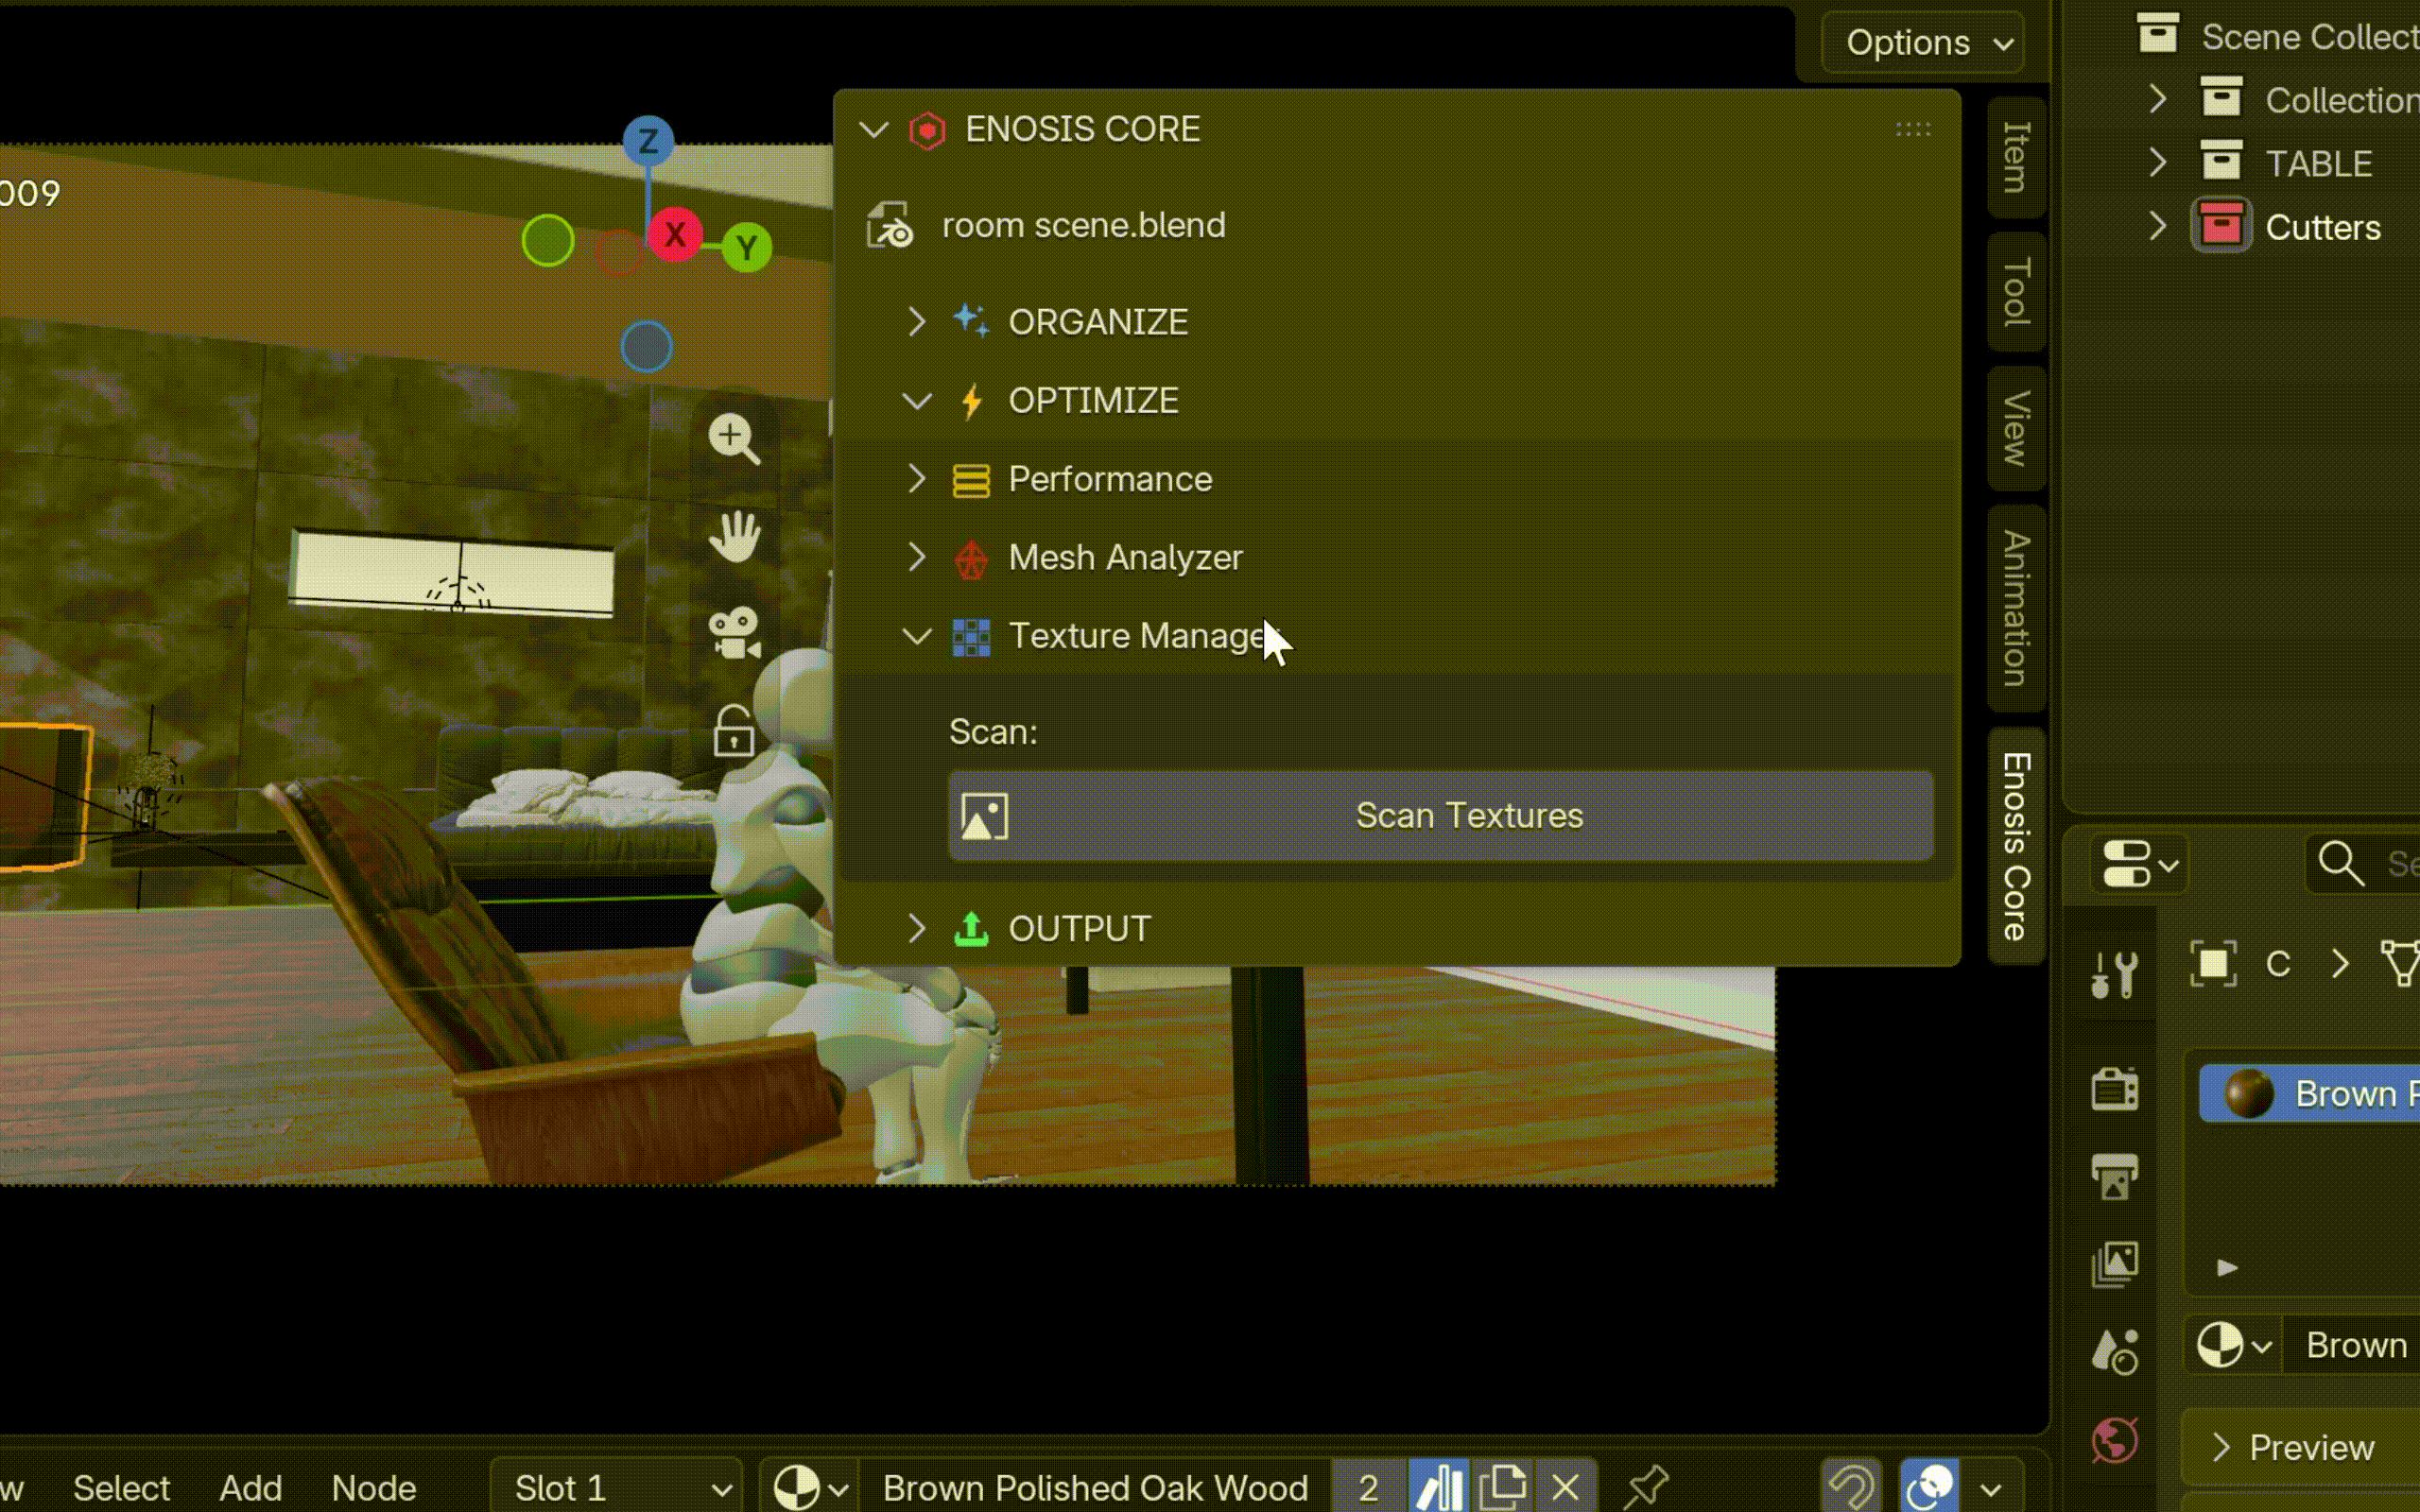
Task: Click the viewport lock icon
Action: (x=734, y=730)
